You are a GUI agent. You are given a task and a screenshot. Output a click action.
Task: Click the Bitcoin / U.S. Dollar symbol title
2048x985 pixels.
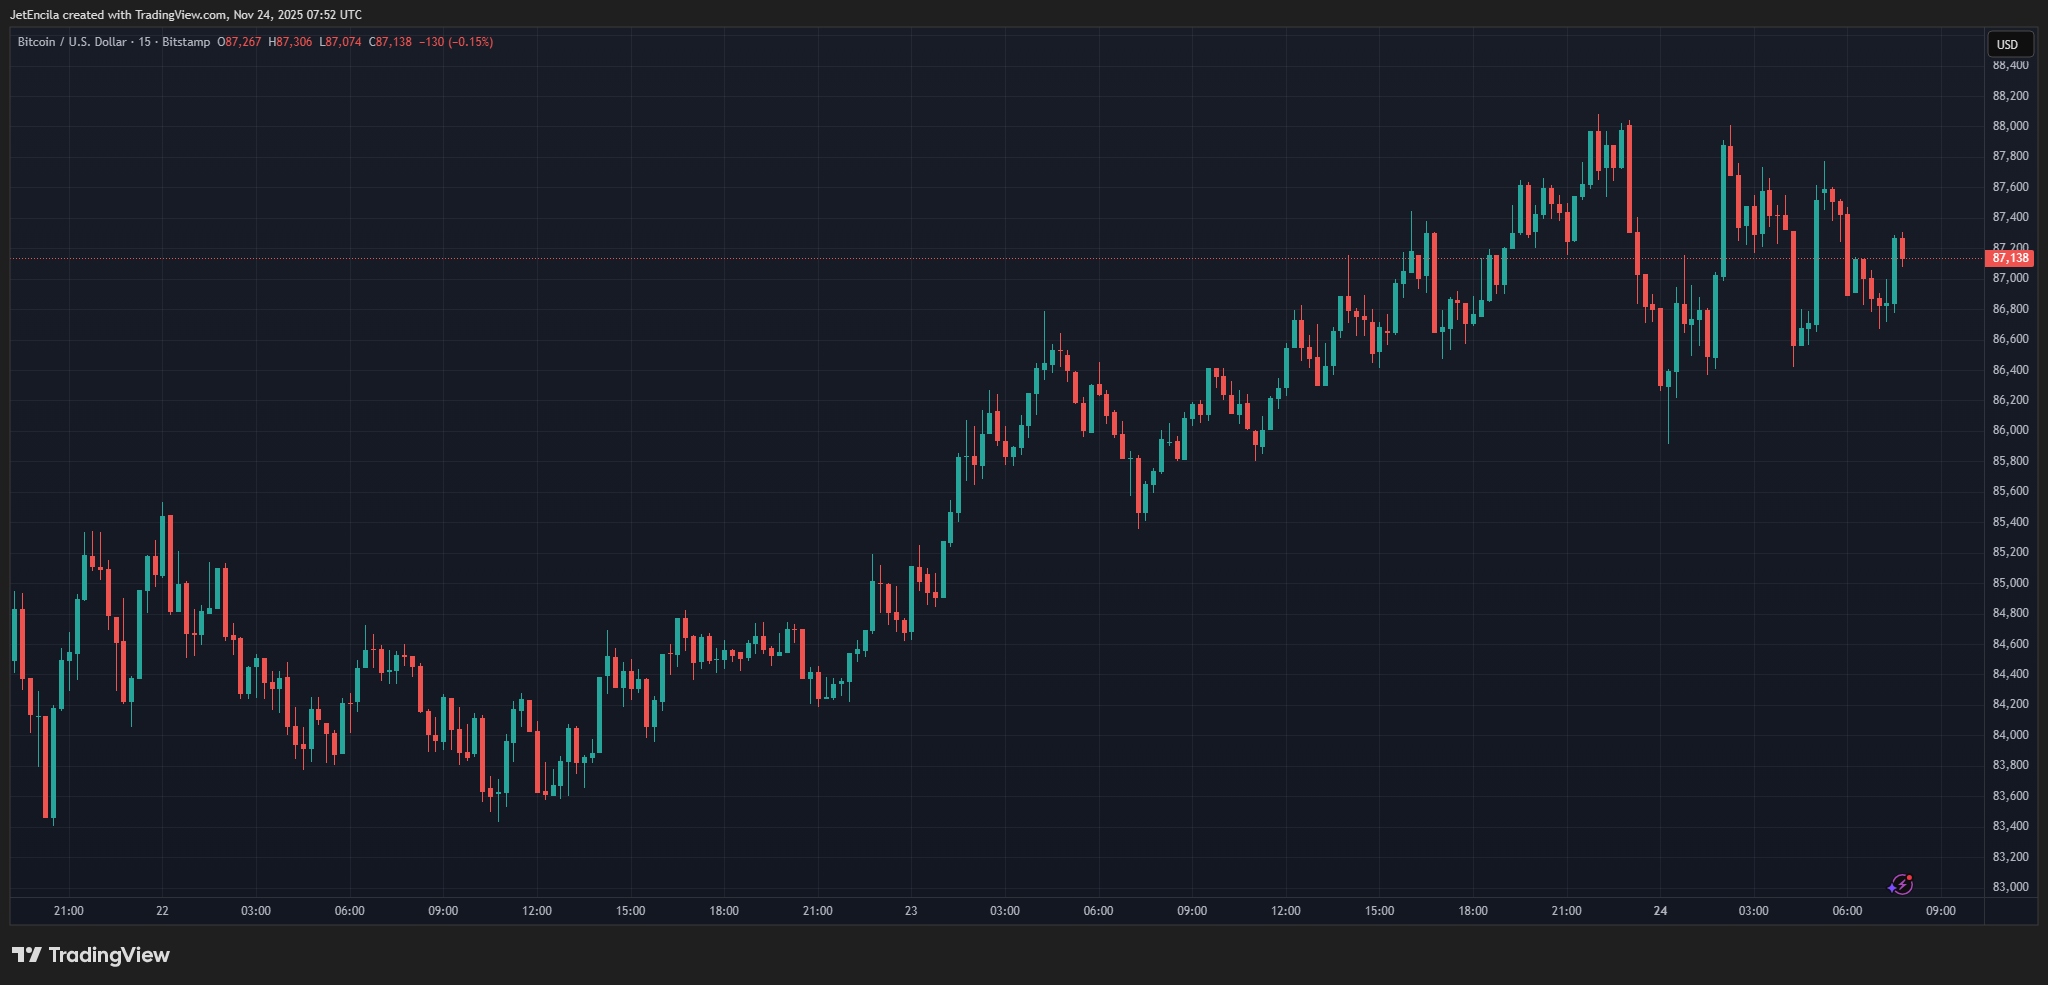click(72, 42)
